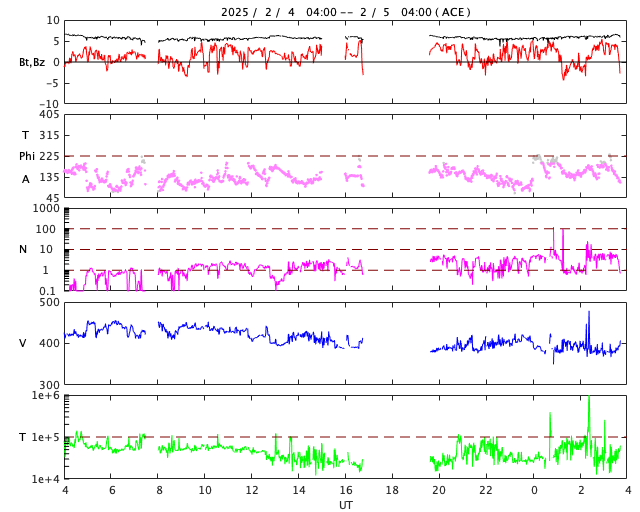The height and width of the screenshot is (512, 640).
Task: Click the "135" tick label
Action: pyautogui.click(x=49, y=177)
